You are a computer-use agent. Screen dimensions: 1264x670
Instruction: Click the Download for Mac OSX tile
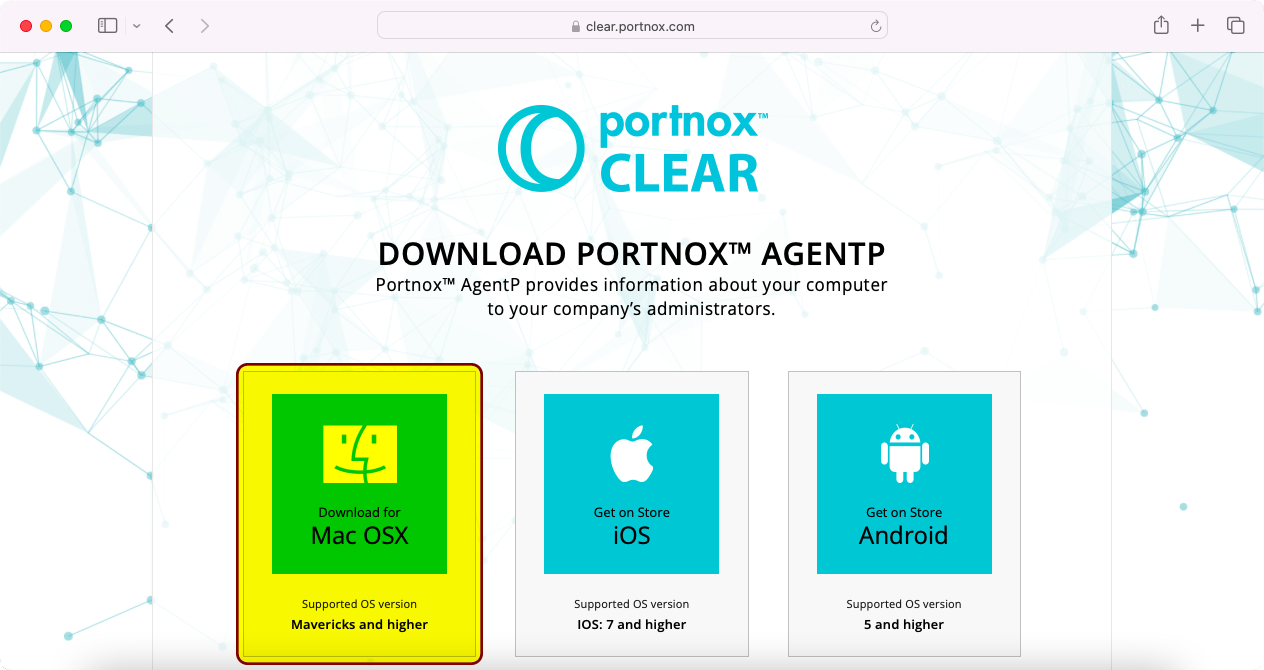[359, 484]
